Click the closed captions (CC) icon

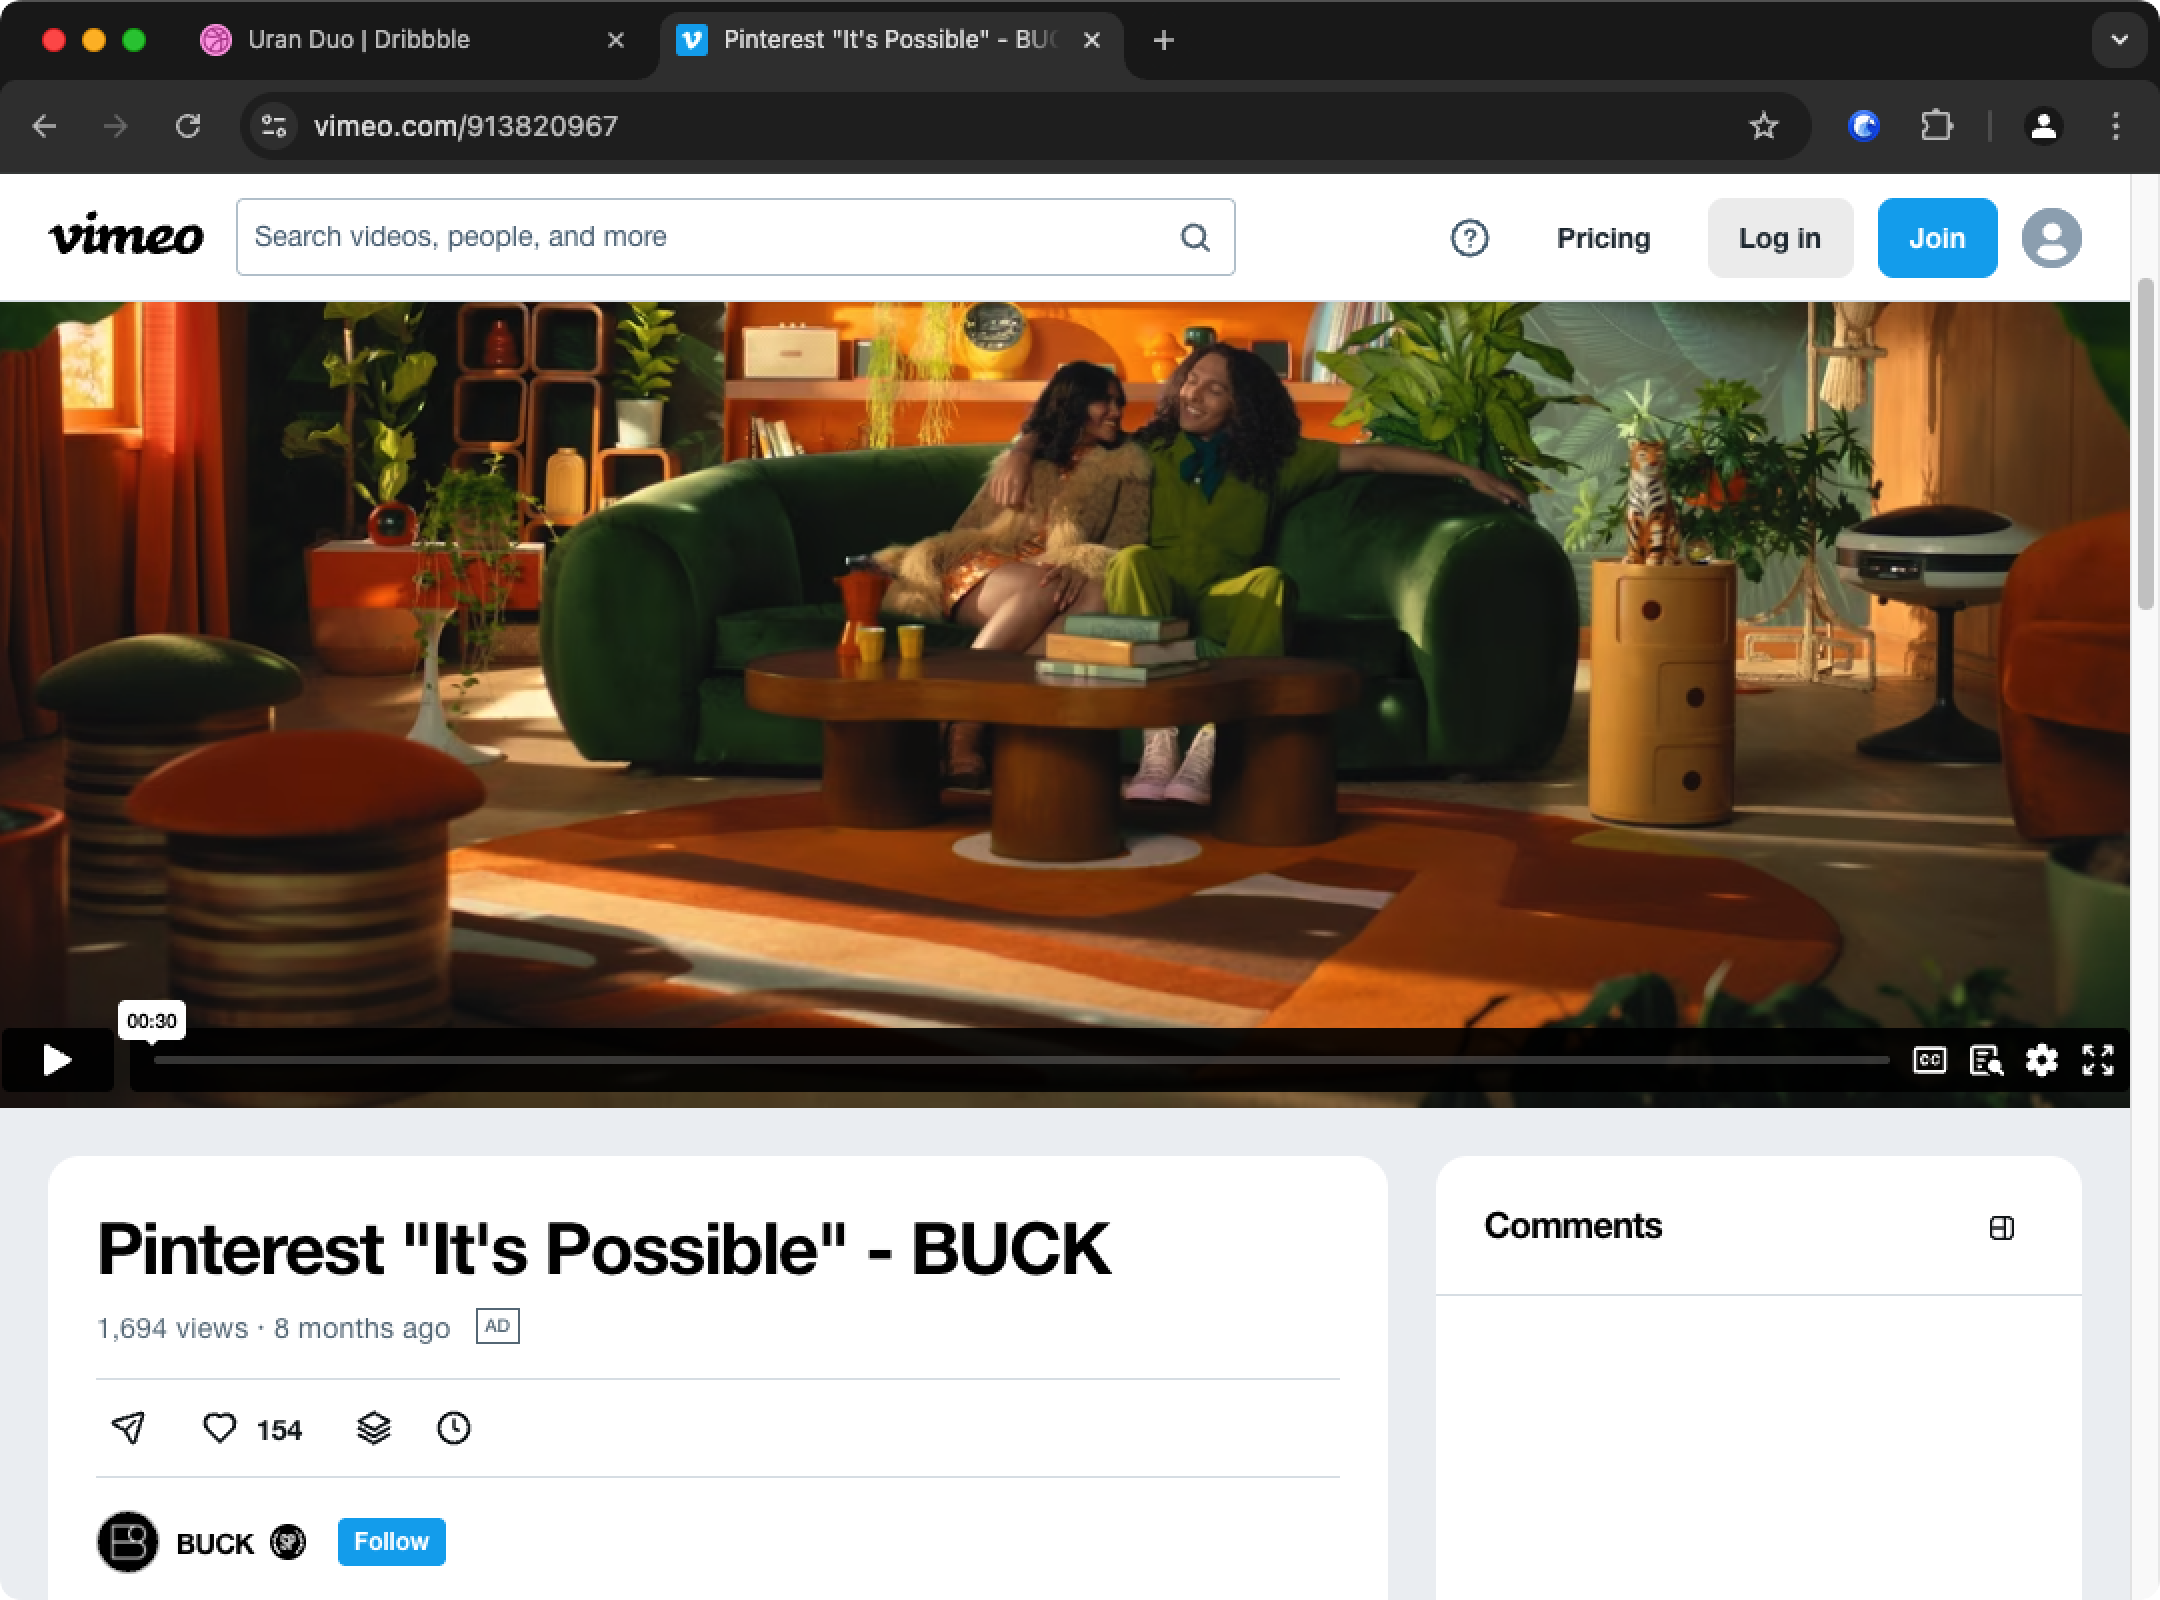1928,1061
